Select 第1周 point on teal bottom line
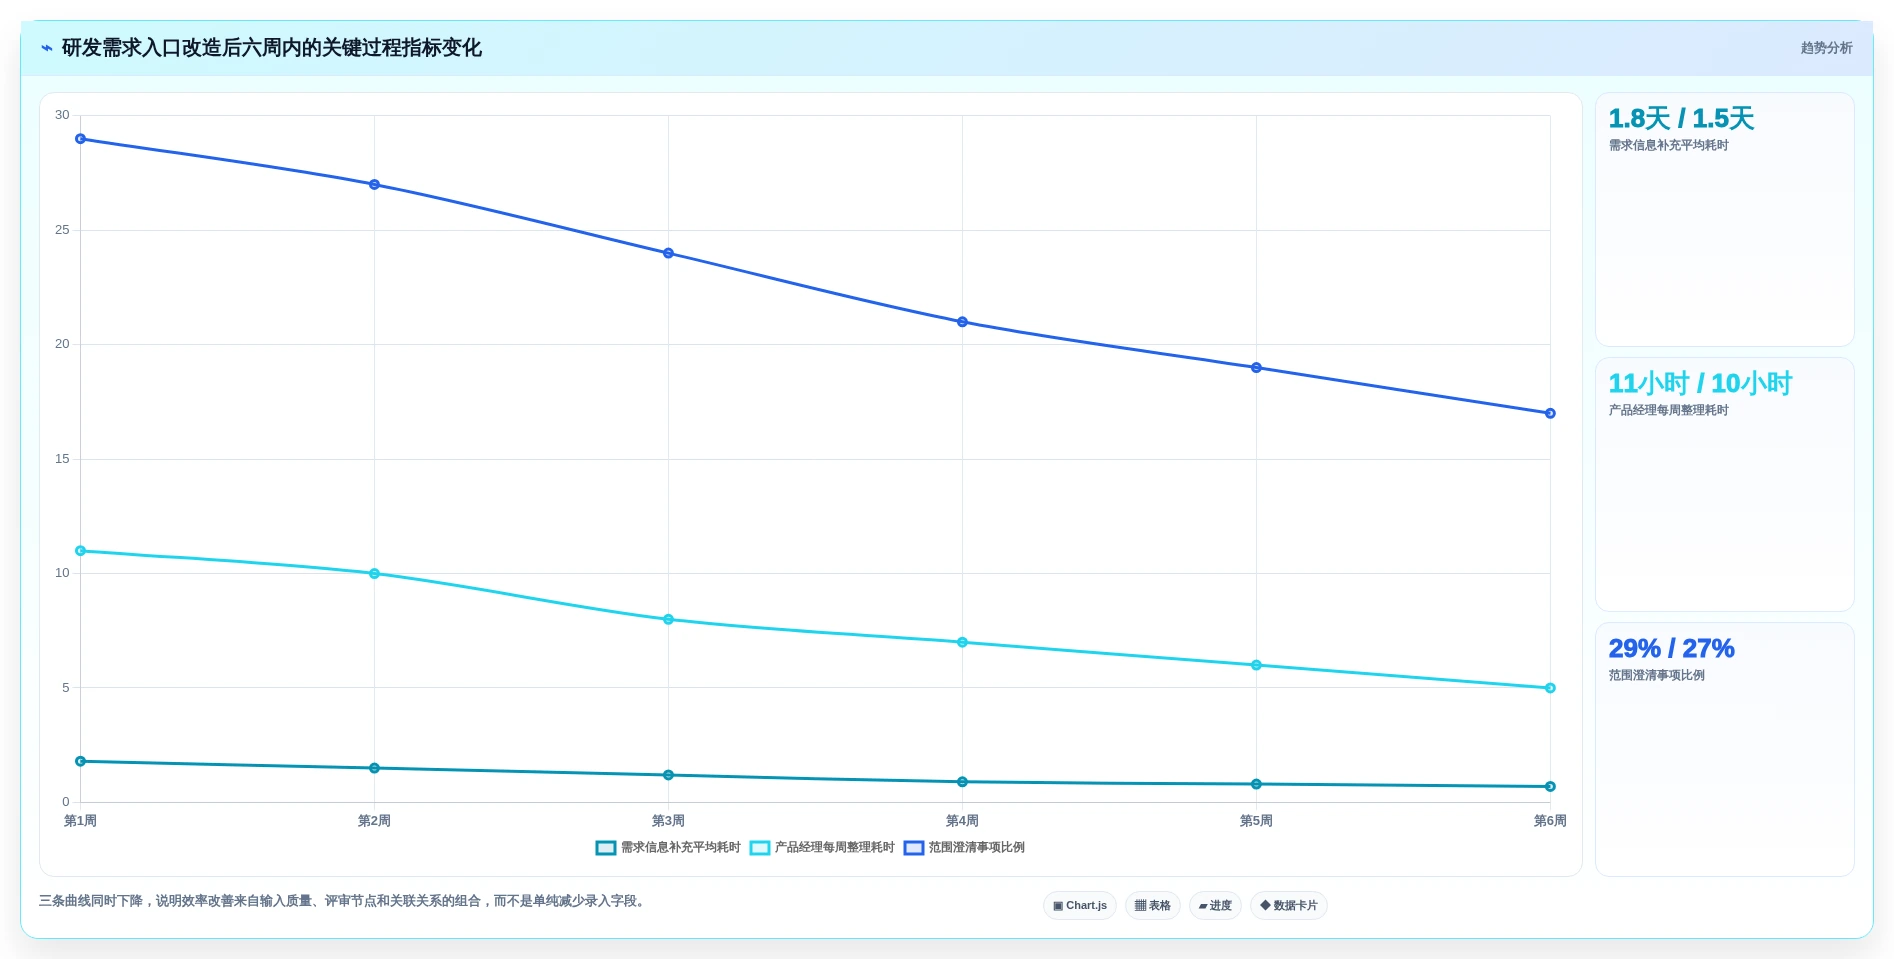The height and width of the screenshot is (959, 1894). (81, 762)
